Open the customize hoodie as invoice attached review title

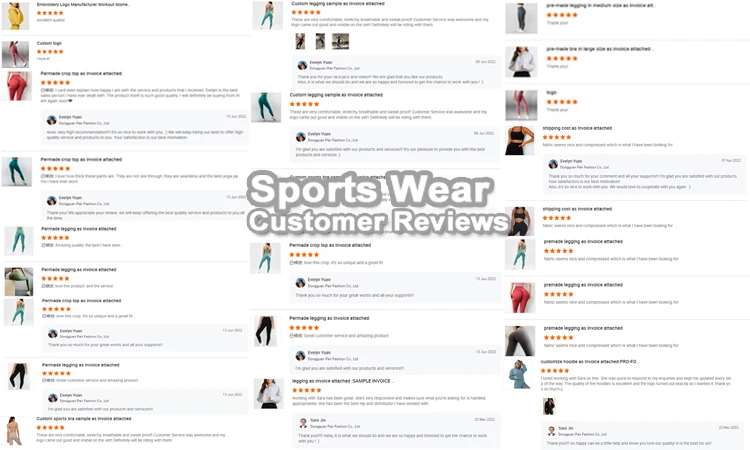589,362
